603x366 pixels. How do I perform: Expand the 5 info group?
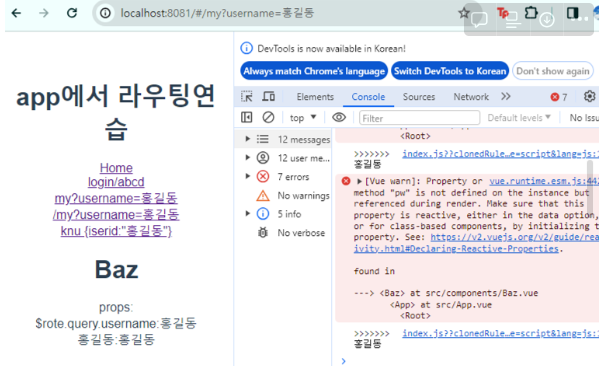[248, 213]
